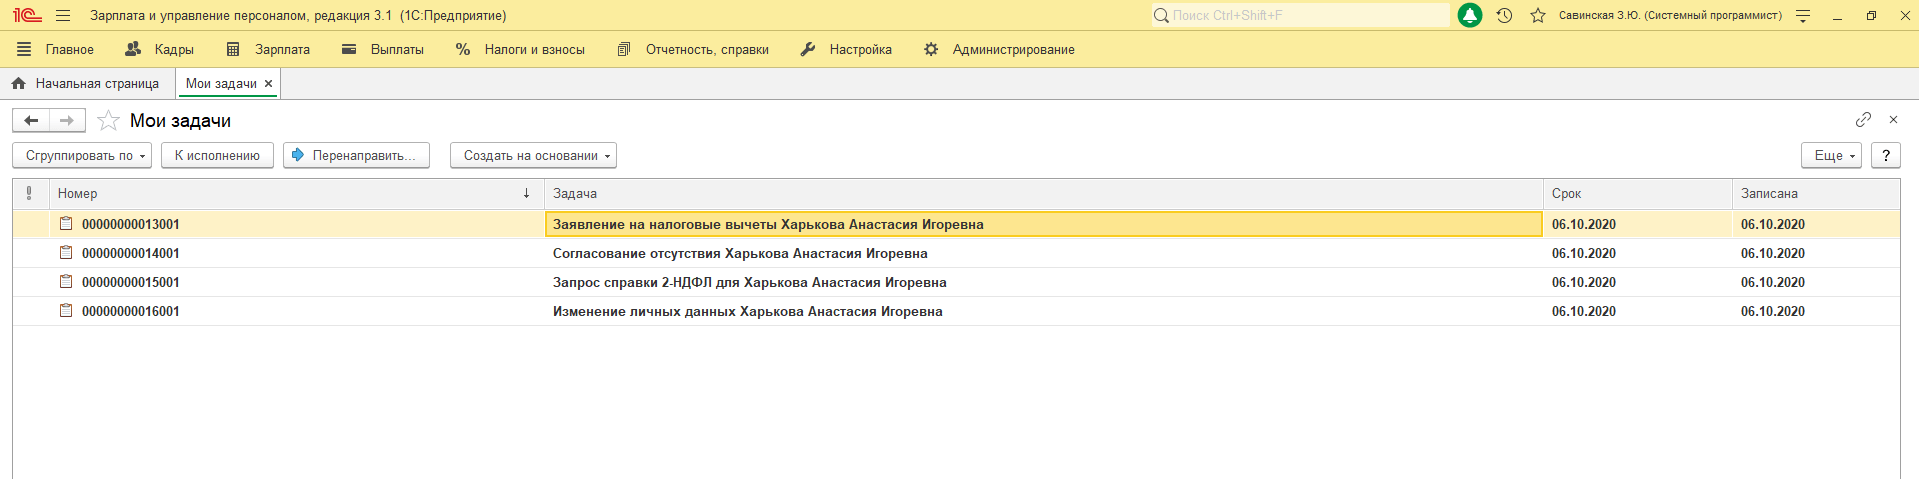This screenshot has width=1919, height=479.
Task: Select task Согласование отсутствия Харькова row
Action: (740, 254)
